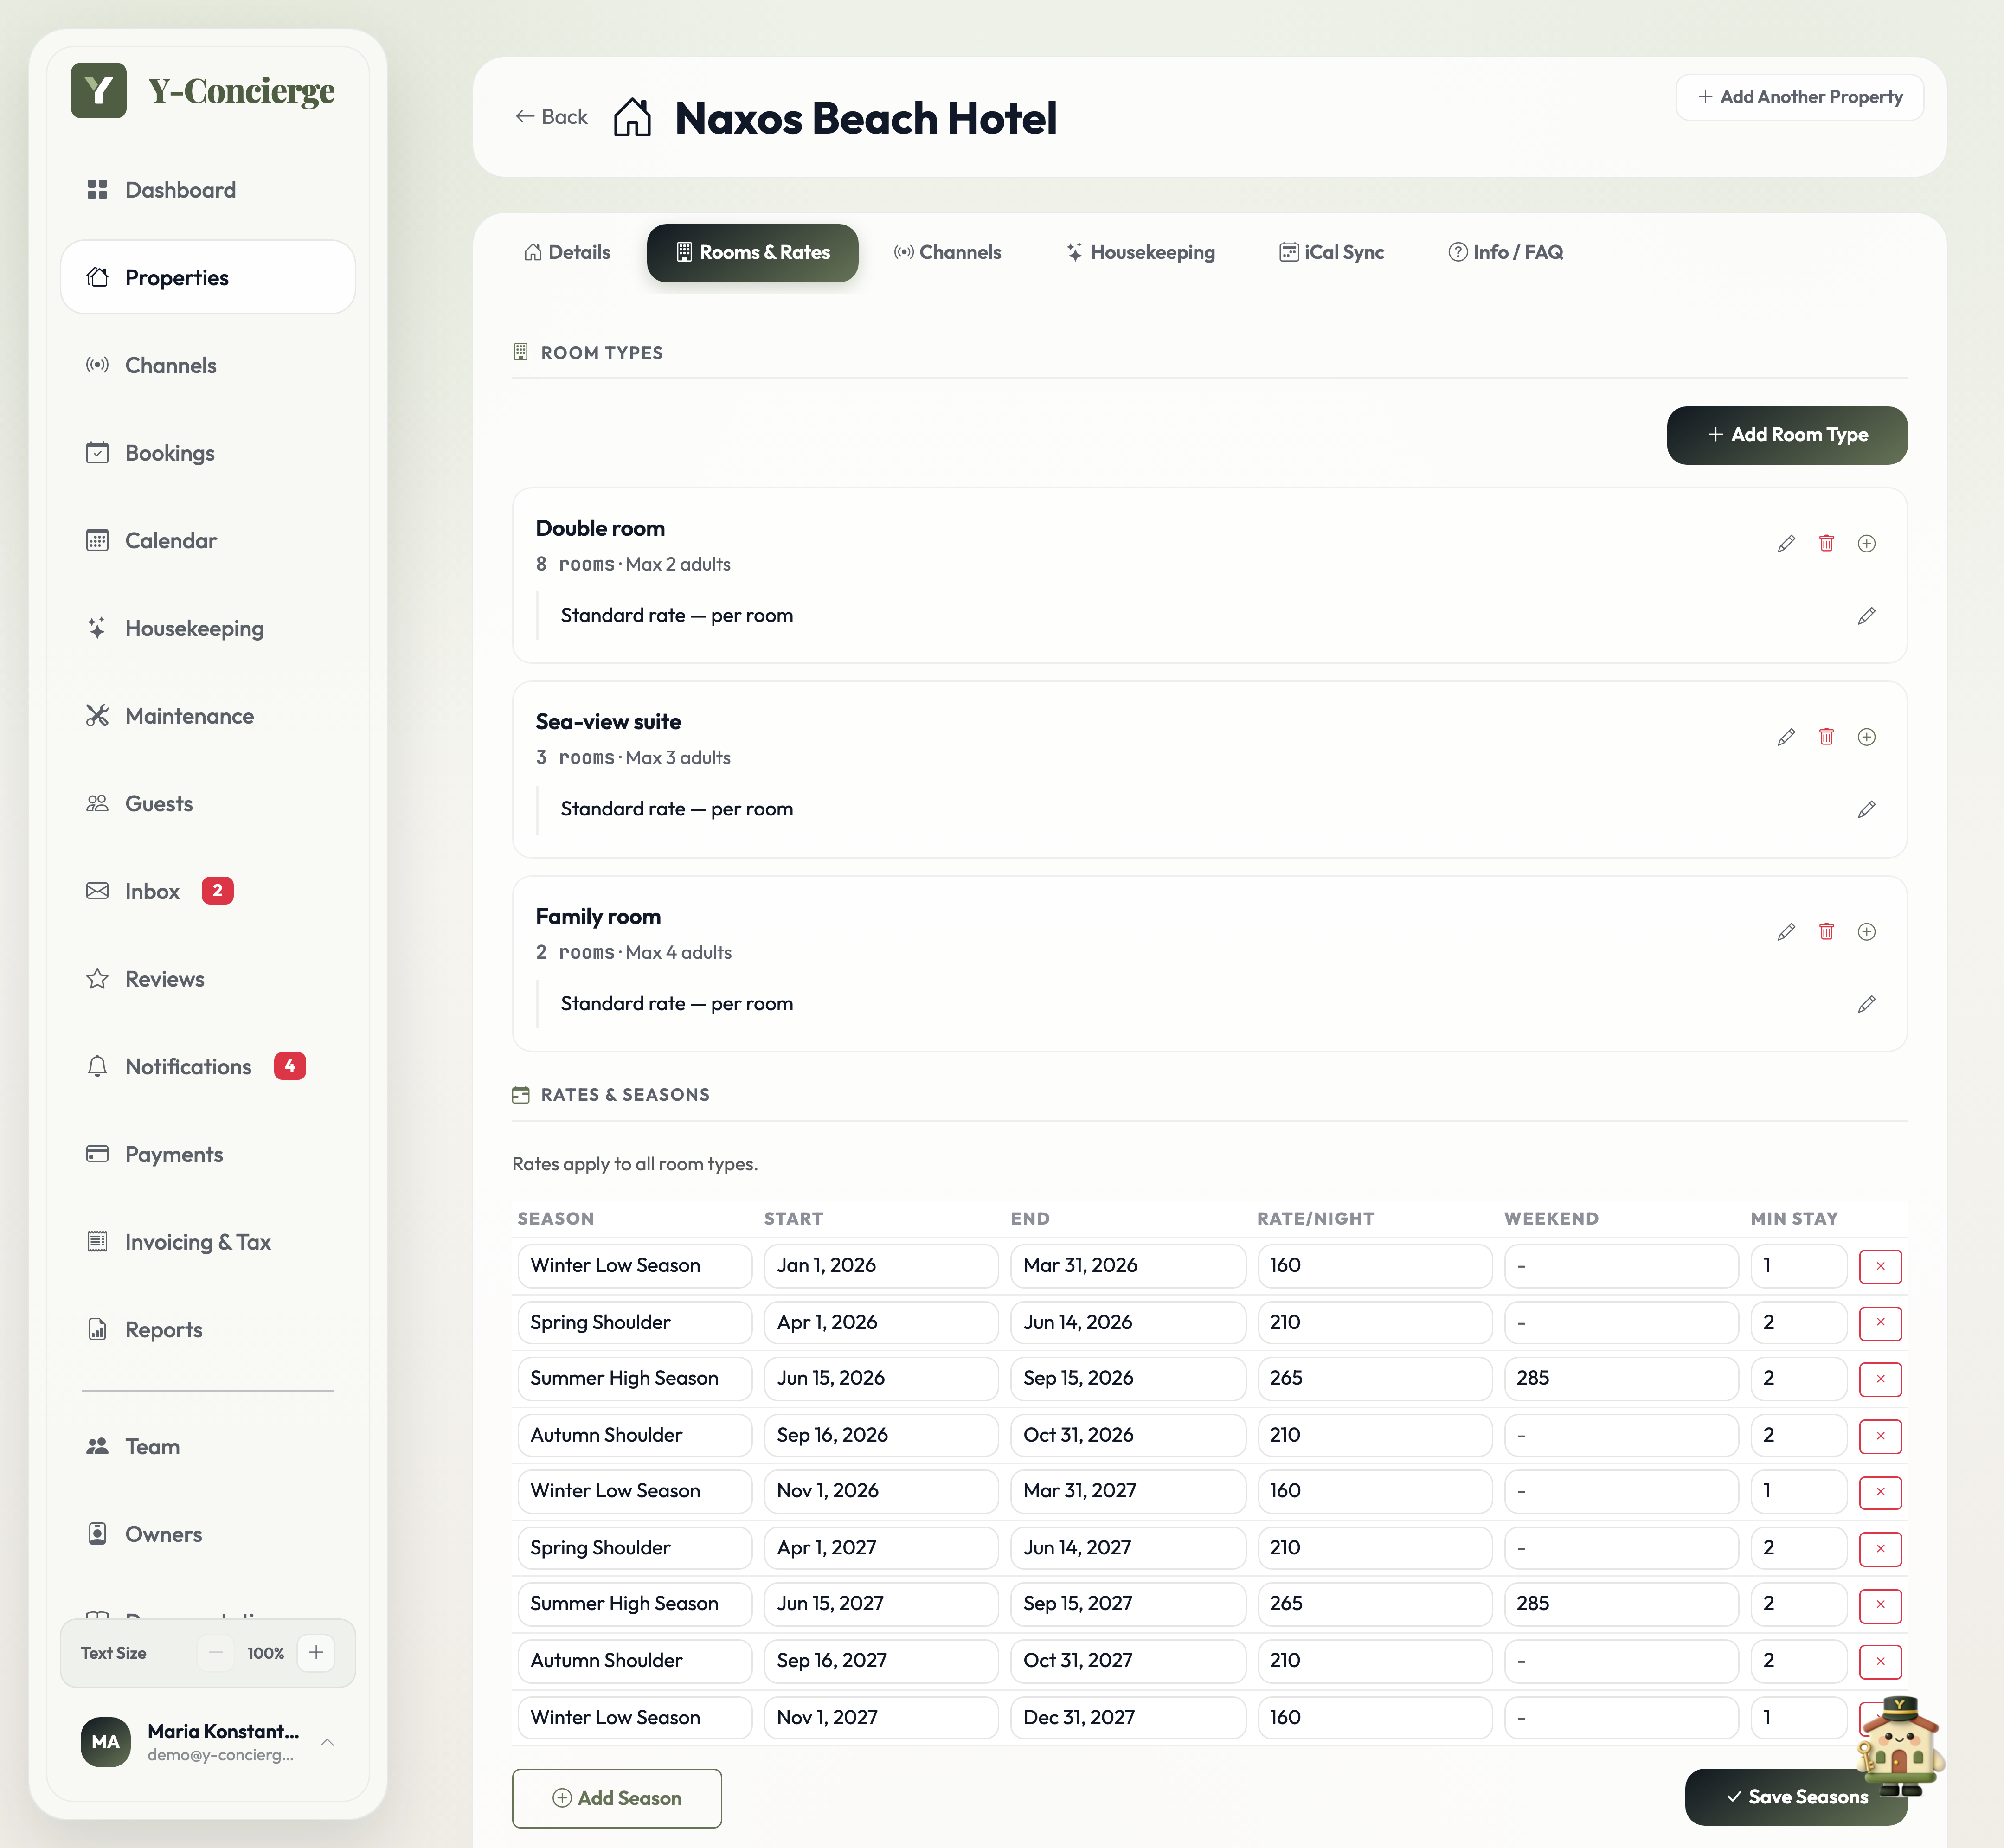
Task: Delete the Sea-view suite trash icon
Action: click(x=1826, y=737)
